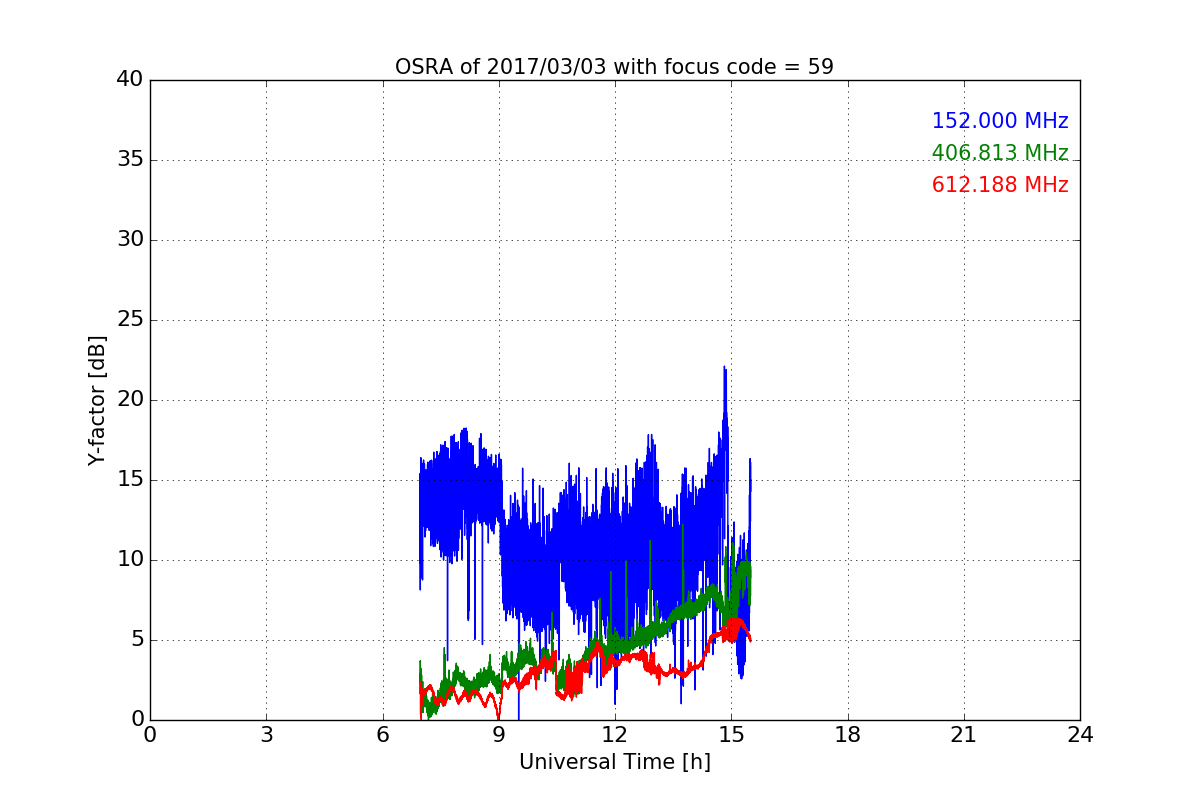Select the green 406.813 MHz legend label
The width and height of the screenshot is (1200, 800).
coord(1000,153)
